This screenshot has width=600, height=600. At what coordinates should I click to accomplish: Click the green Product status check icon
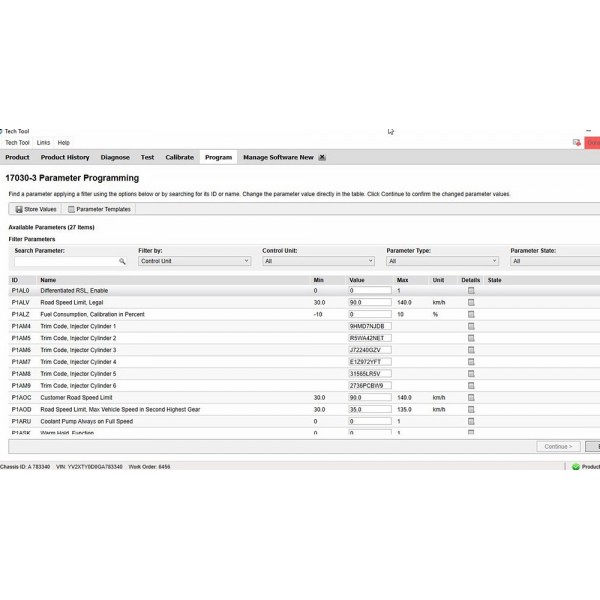pos(576,467)
